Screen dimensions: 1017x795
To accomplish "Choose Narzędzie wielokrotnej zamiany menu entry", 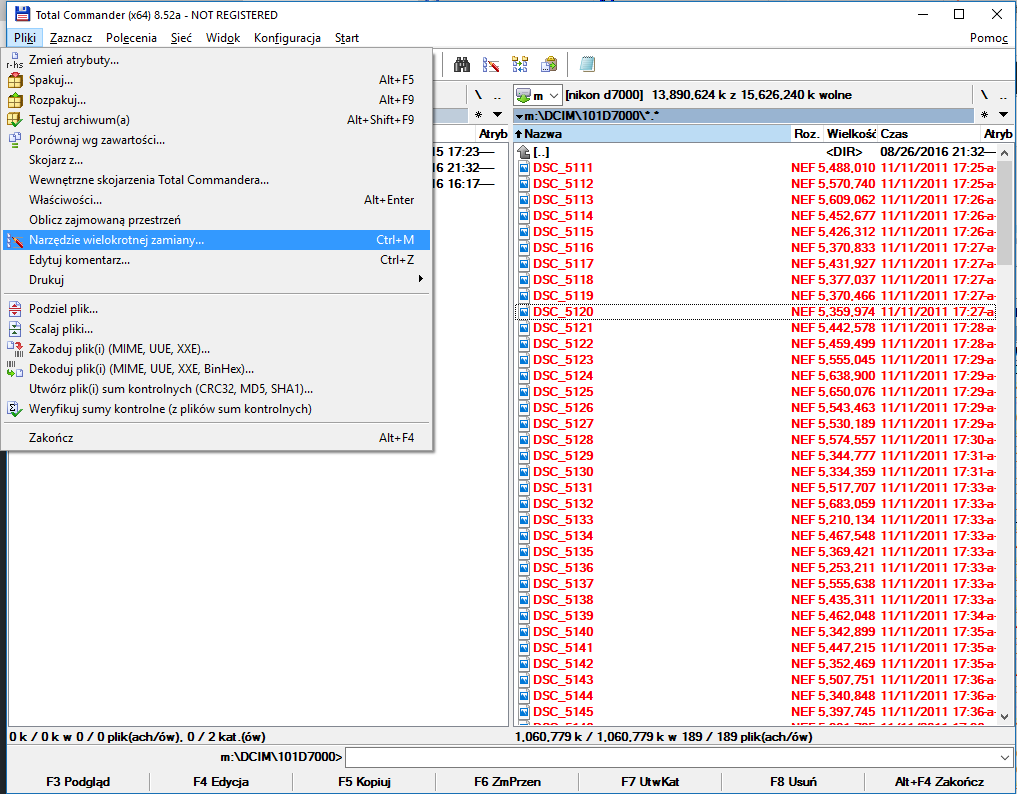I will click(x=217, y=240).
